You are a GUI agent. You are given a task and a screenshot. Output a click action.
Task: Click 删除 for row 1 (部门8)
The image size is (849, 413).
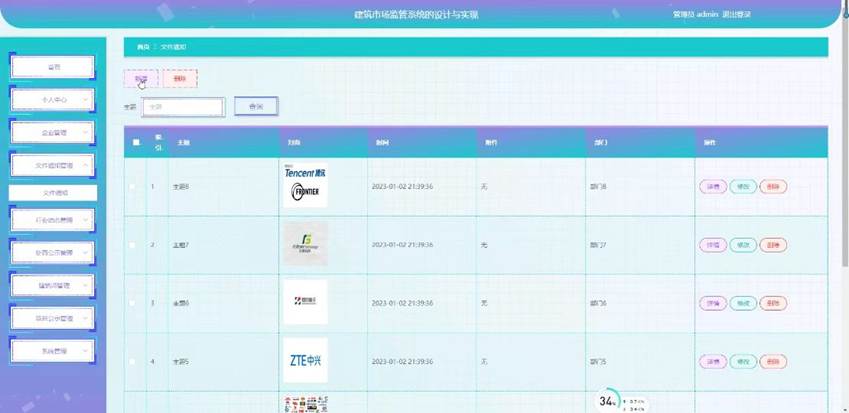tap(773, 187)
